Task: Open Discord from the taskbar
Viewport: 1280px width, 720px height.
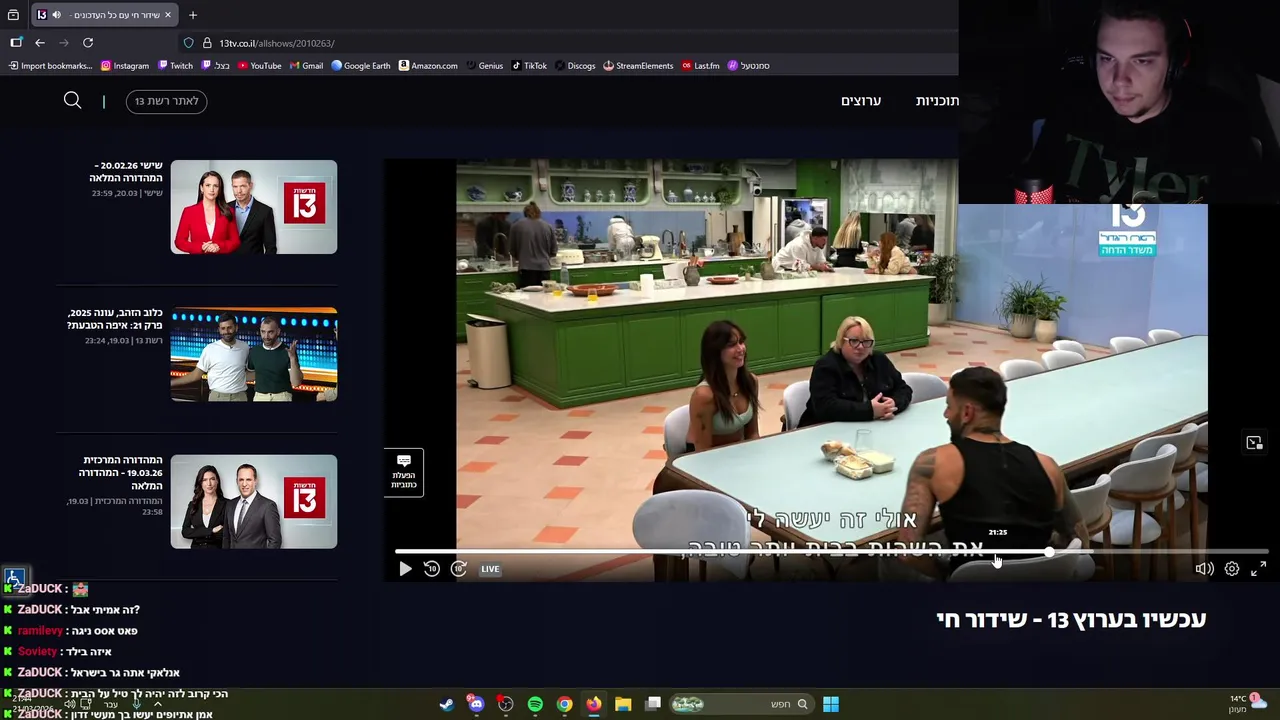Action: coord(476,704)
